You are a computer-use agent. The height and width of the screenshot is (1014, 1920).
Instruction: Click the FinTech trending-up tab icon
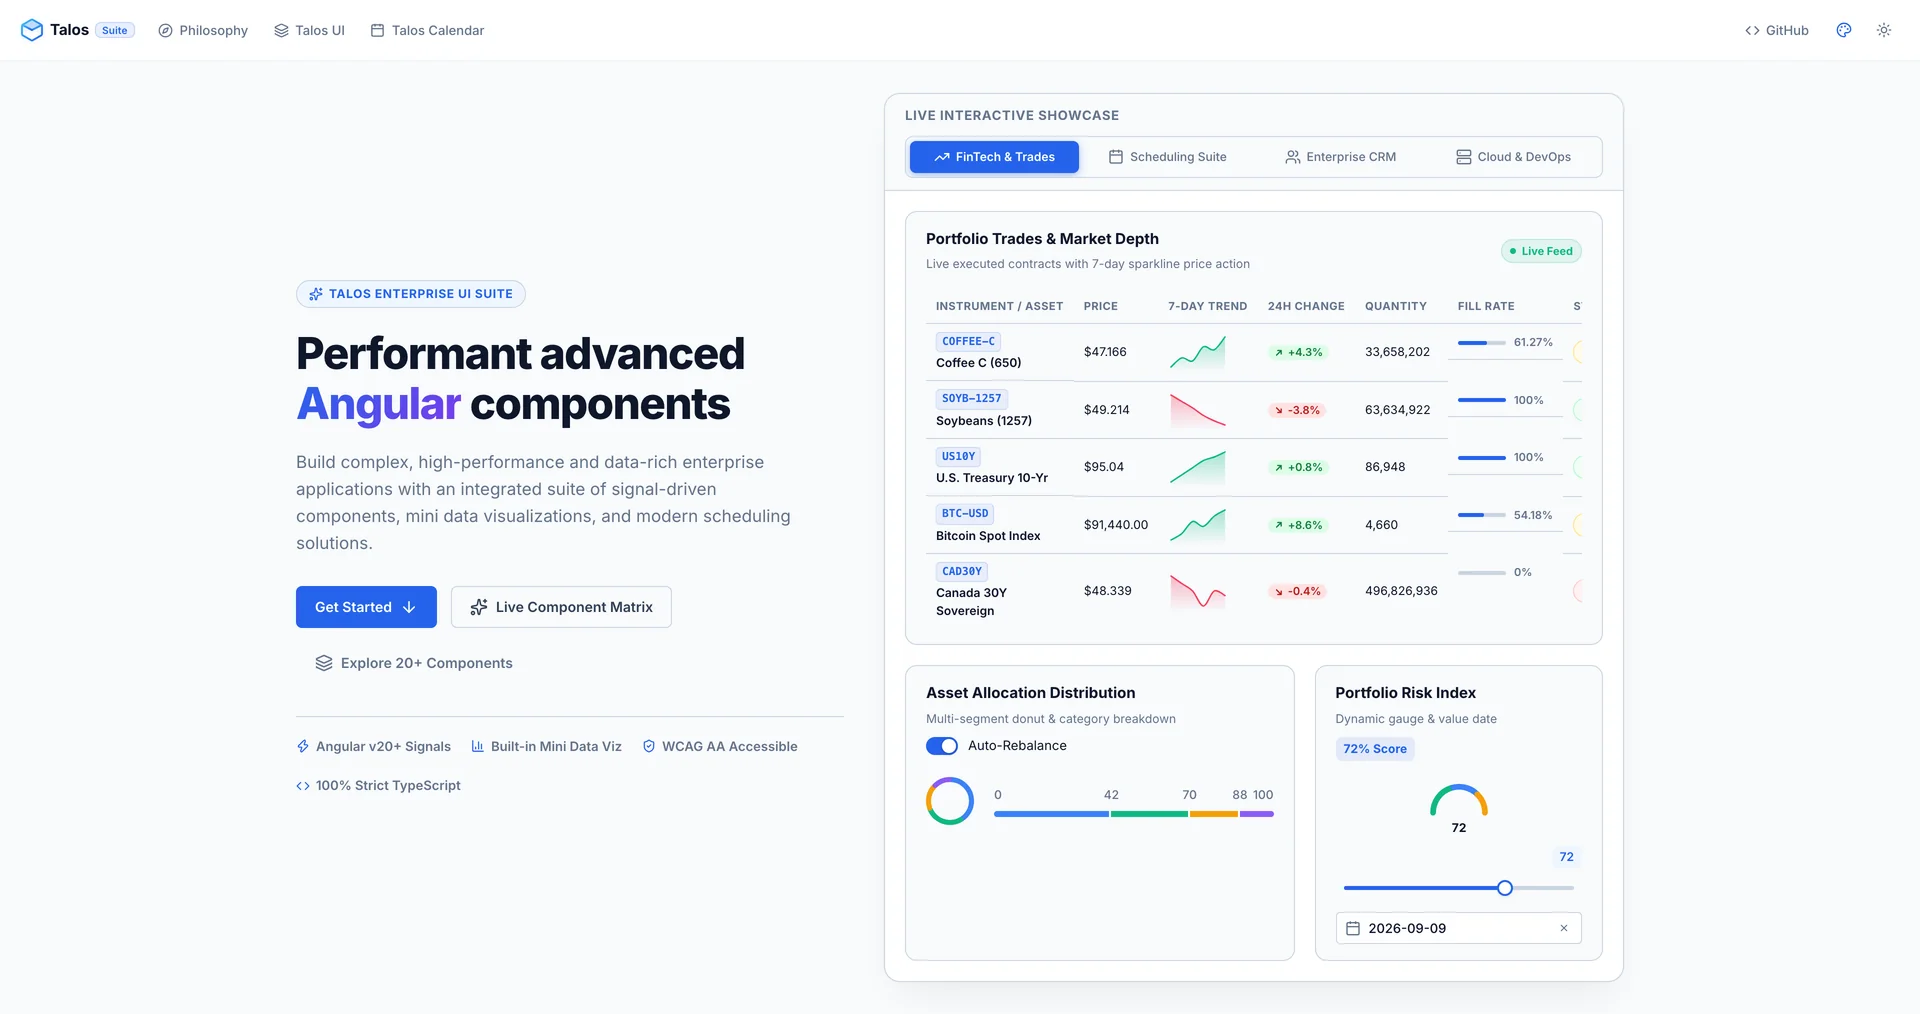(x=942, y=157)
